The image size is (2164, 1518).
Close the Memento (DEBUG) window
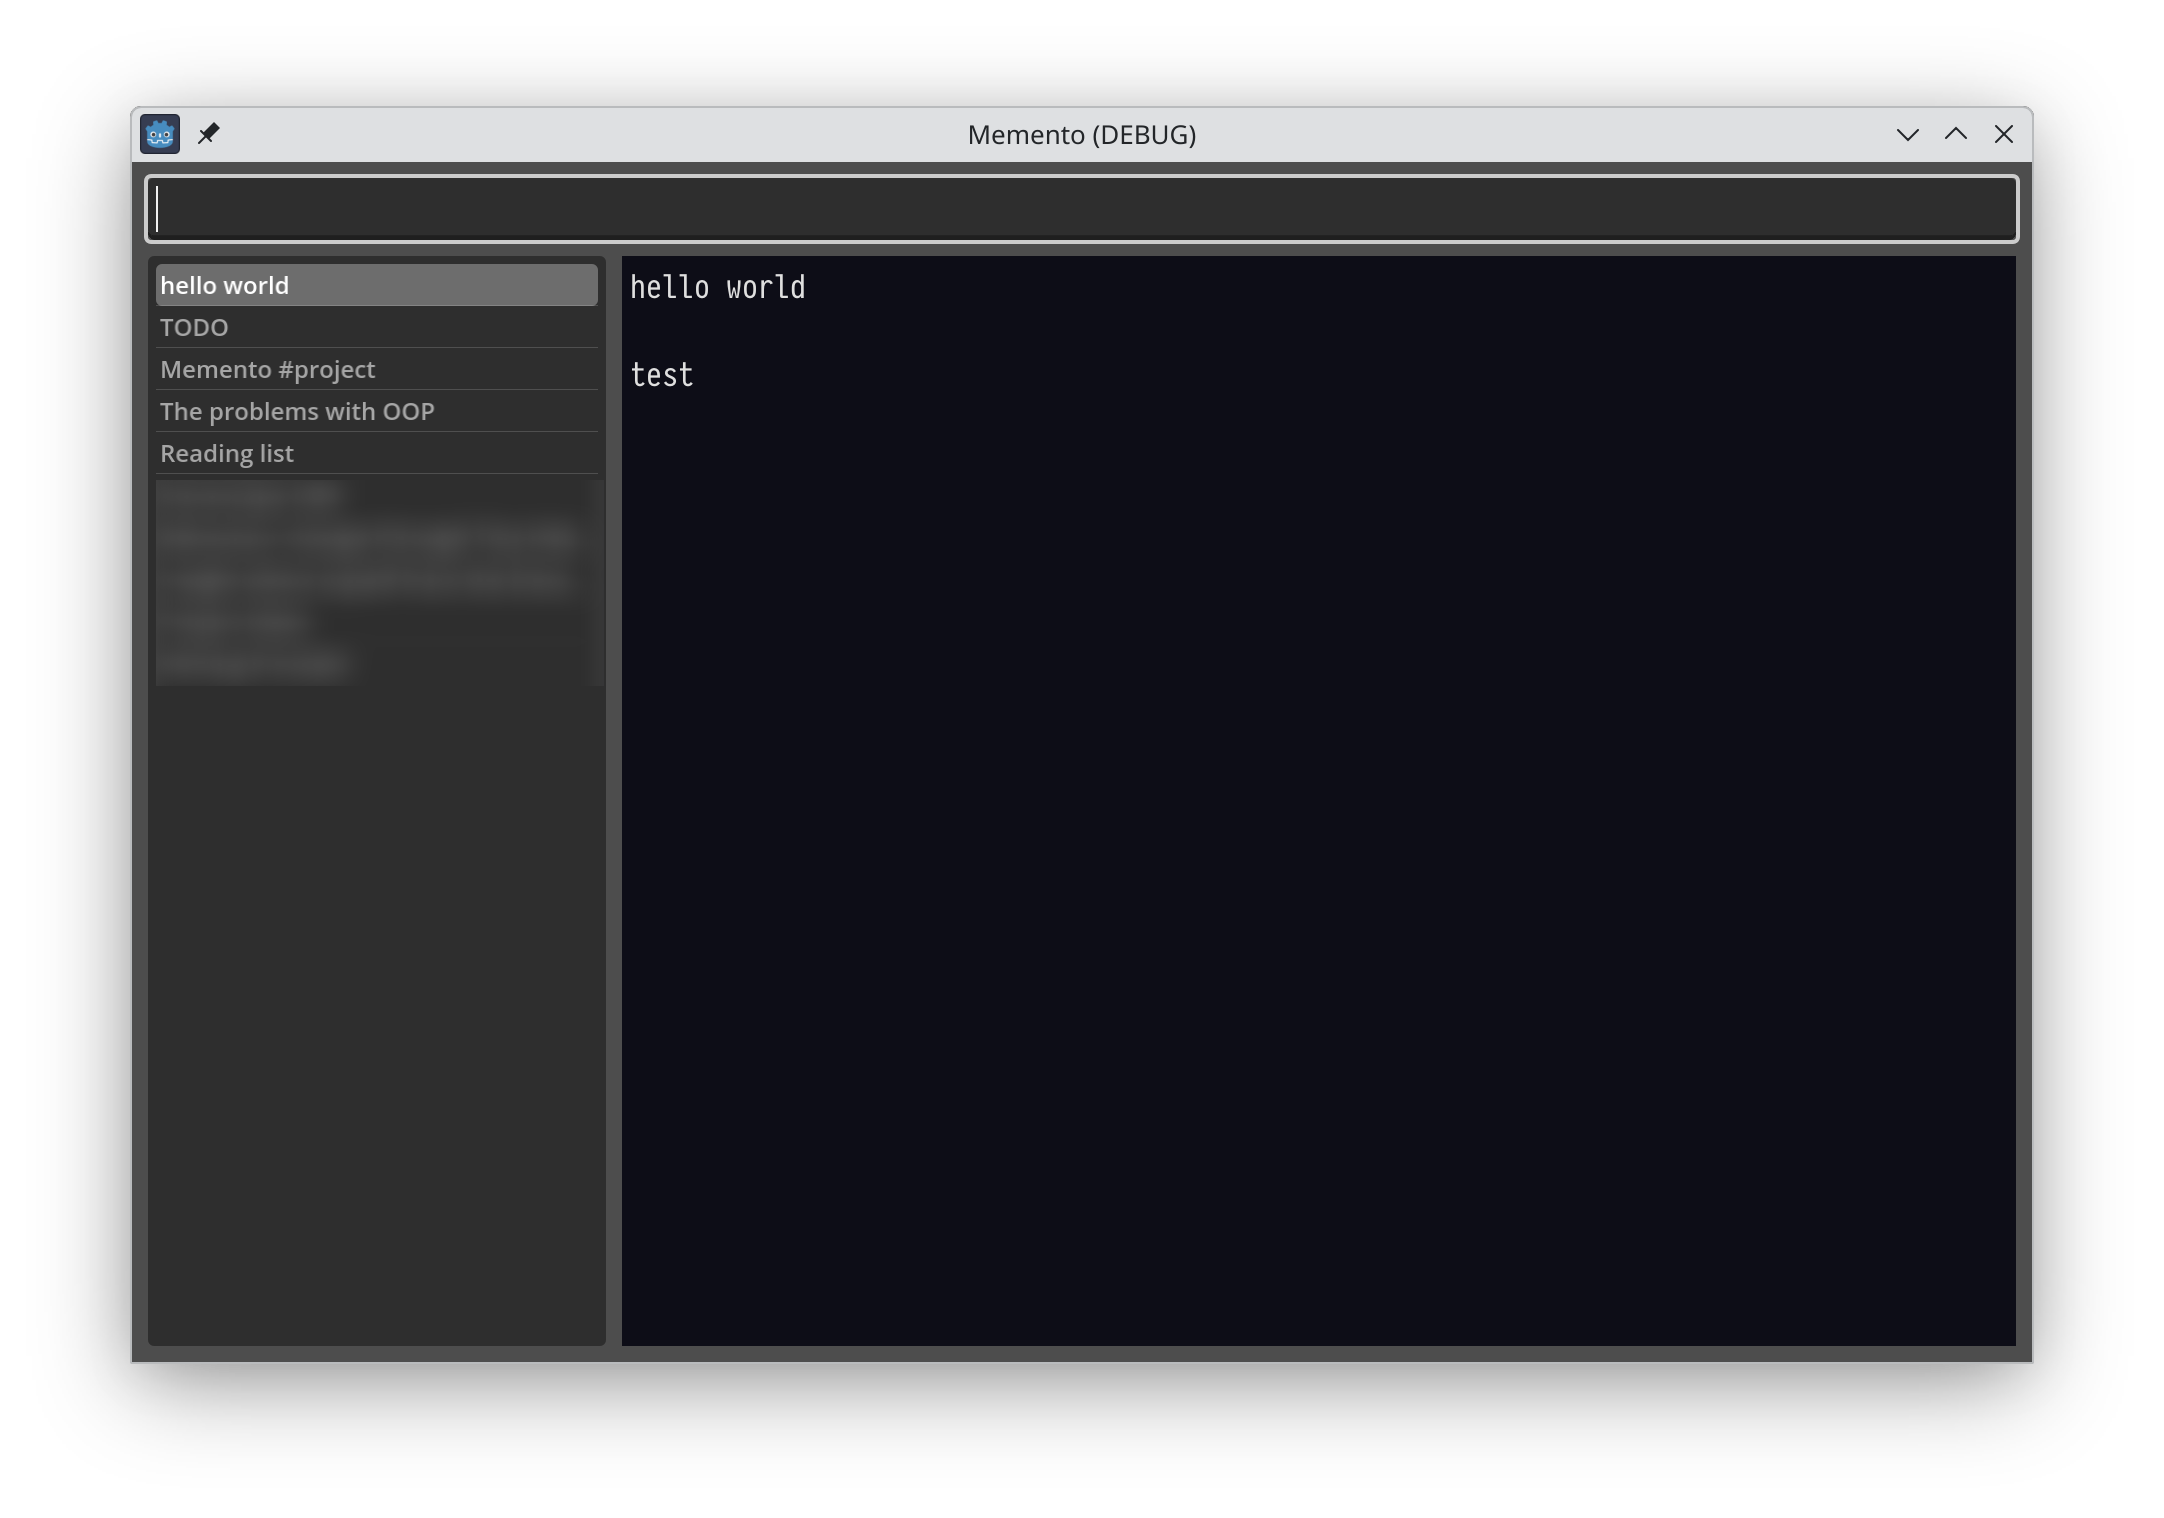pyautogui.click(x=2003, y=134)
